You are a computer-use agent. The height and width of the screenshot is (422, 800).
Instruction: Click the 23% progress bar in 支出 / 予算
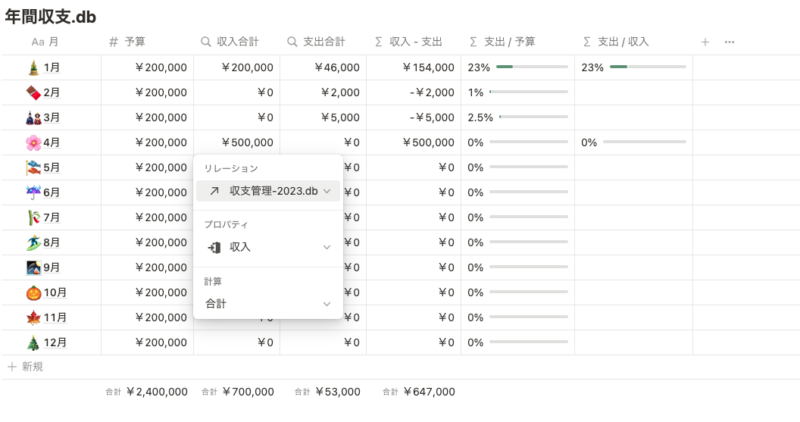(532, 67)
